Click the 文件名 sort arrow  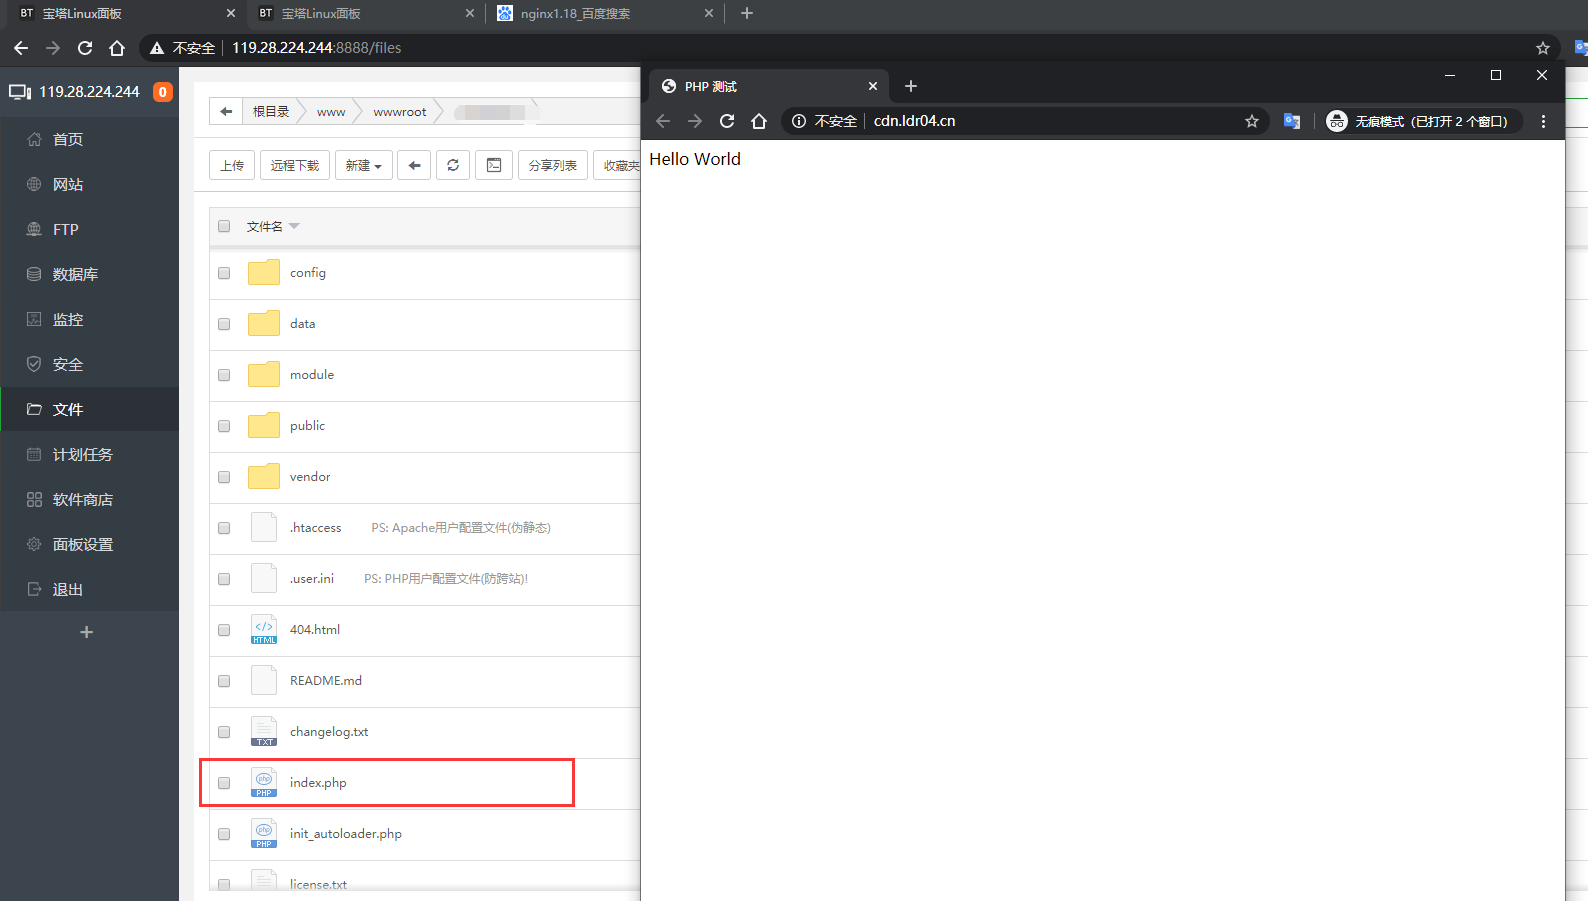294,226
